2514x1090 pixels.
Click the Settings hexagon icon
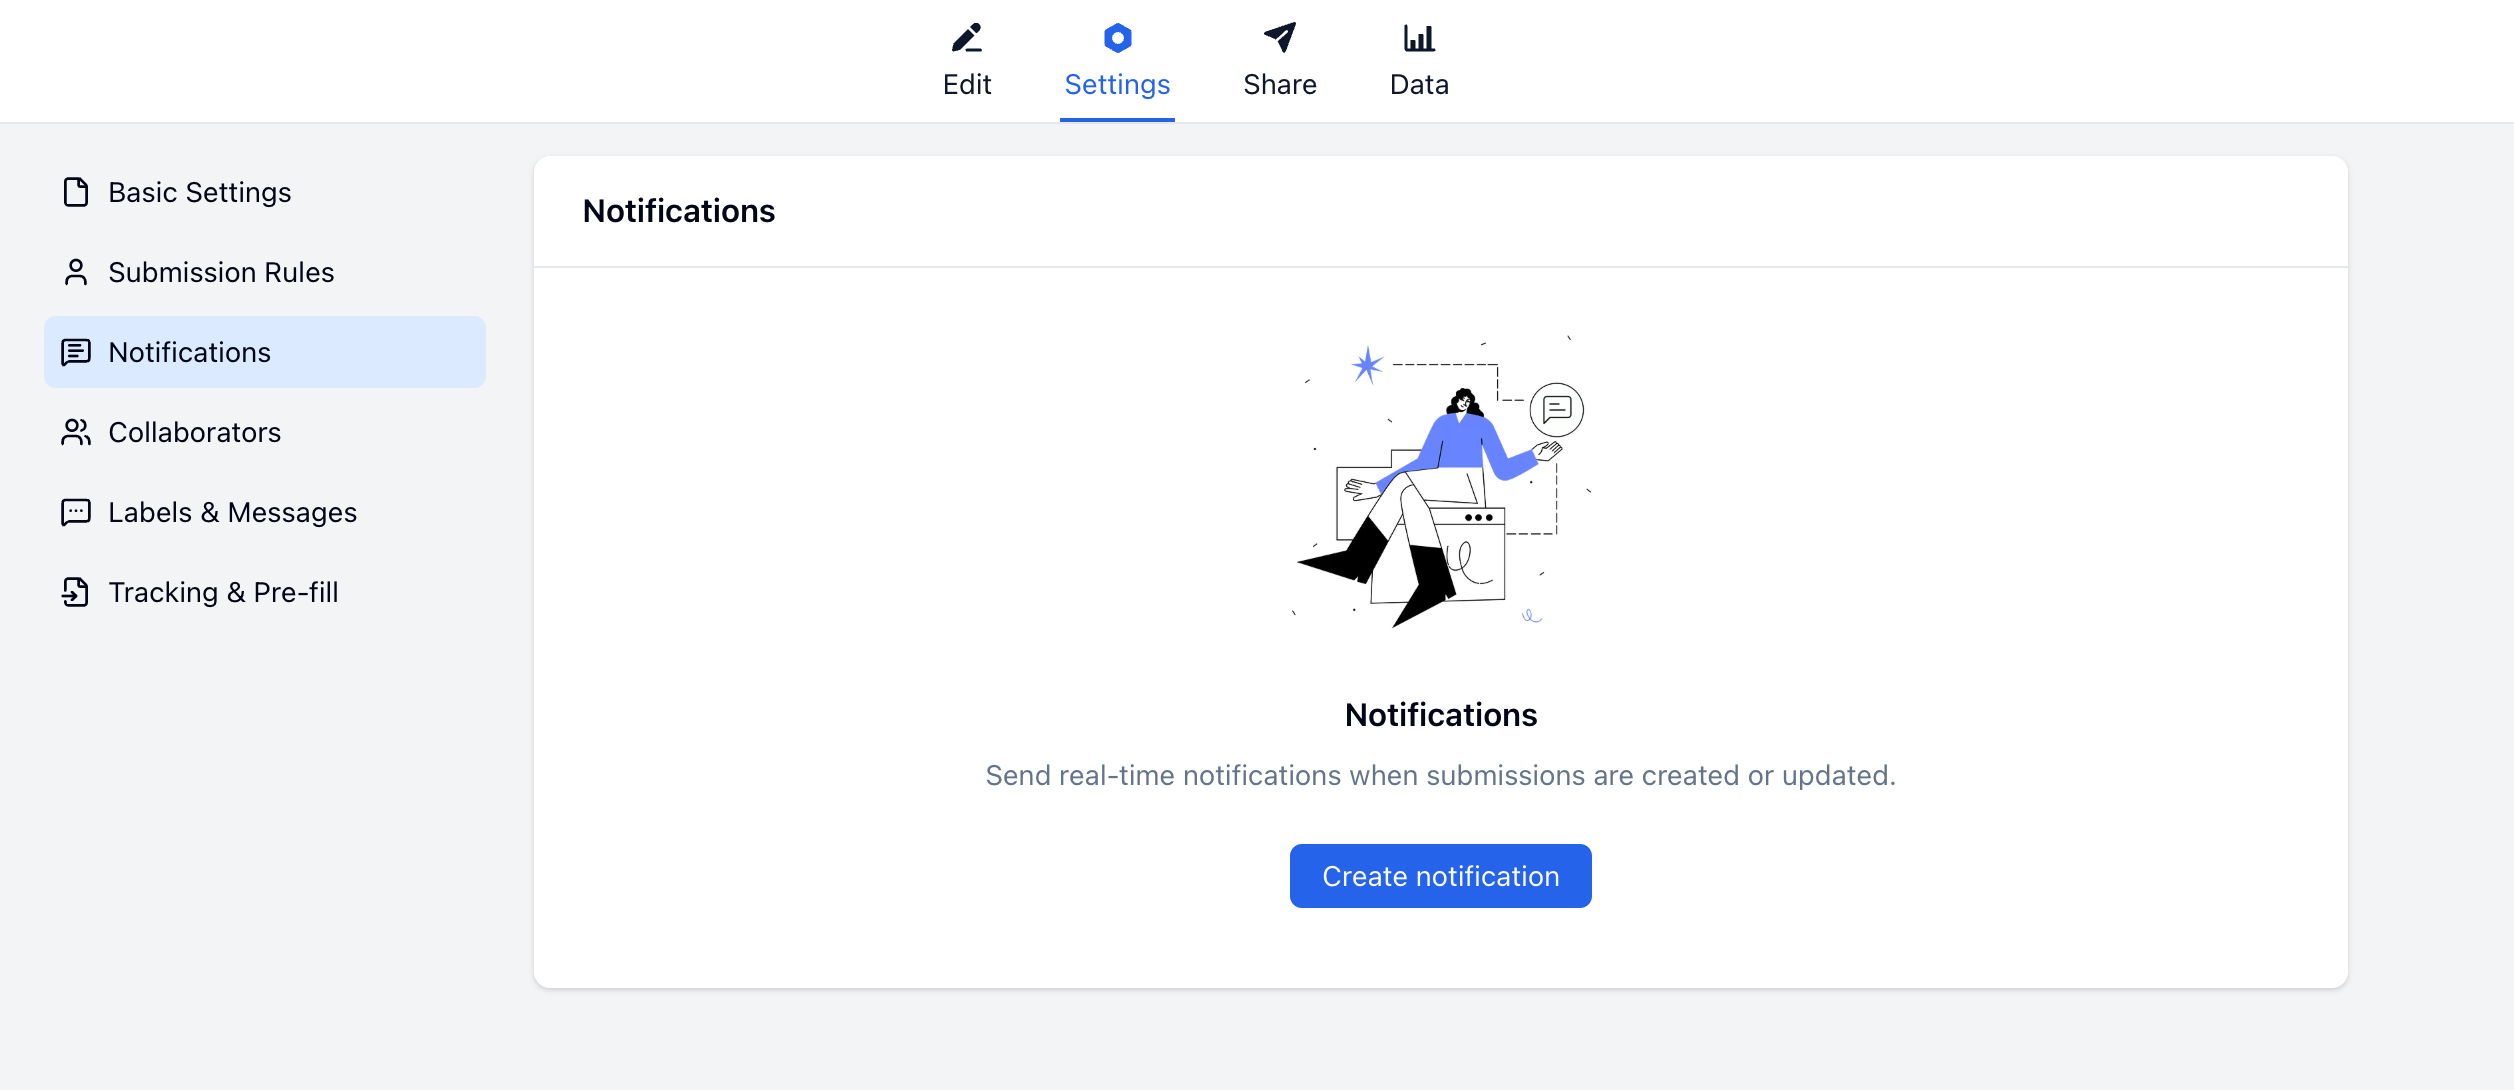[1117, 38]
